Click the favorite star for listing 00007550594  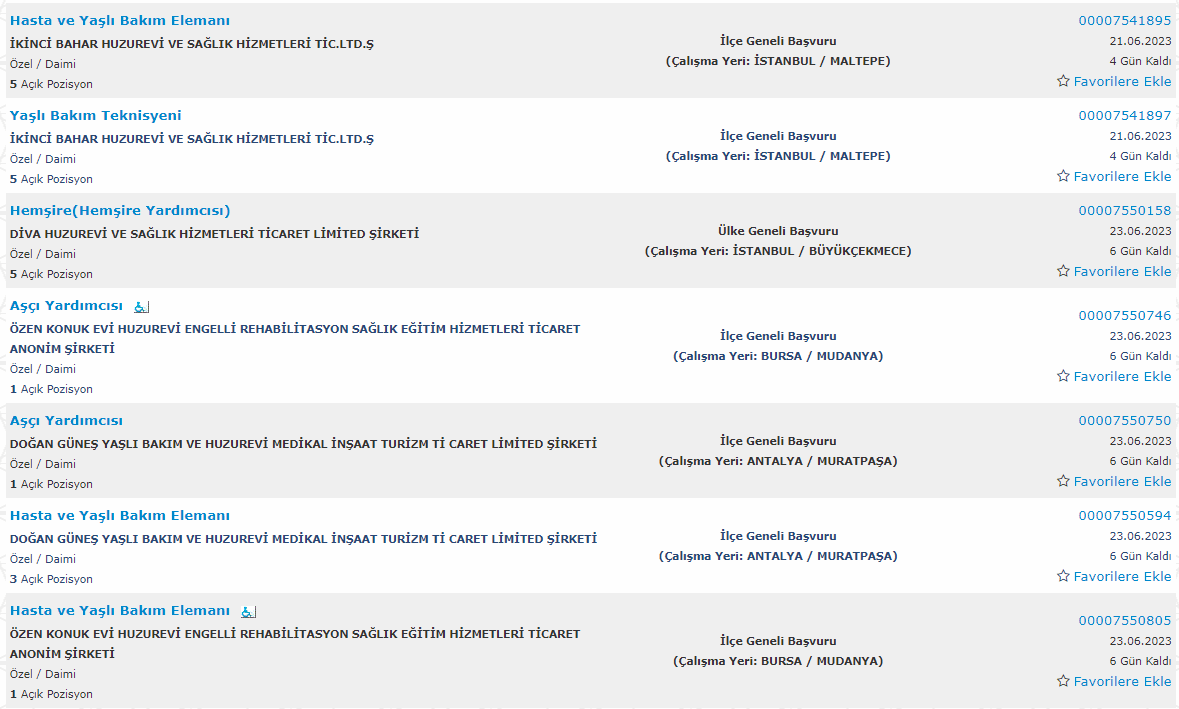coord(1063,576)
